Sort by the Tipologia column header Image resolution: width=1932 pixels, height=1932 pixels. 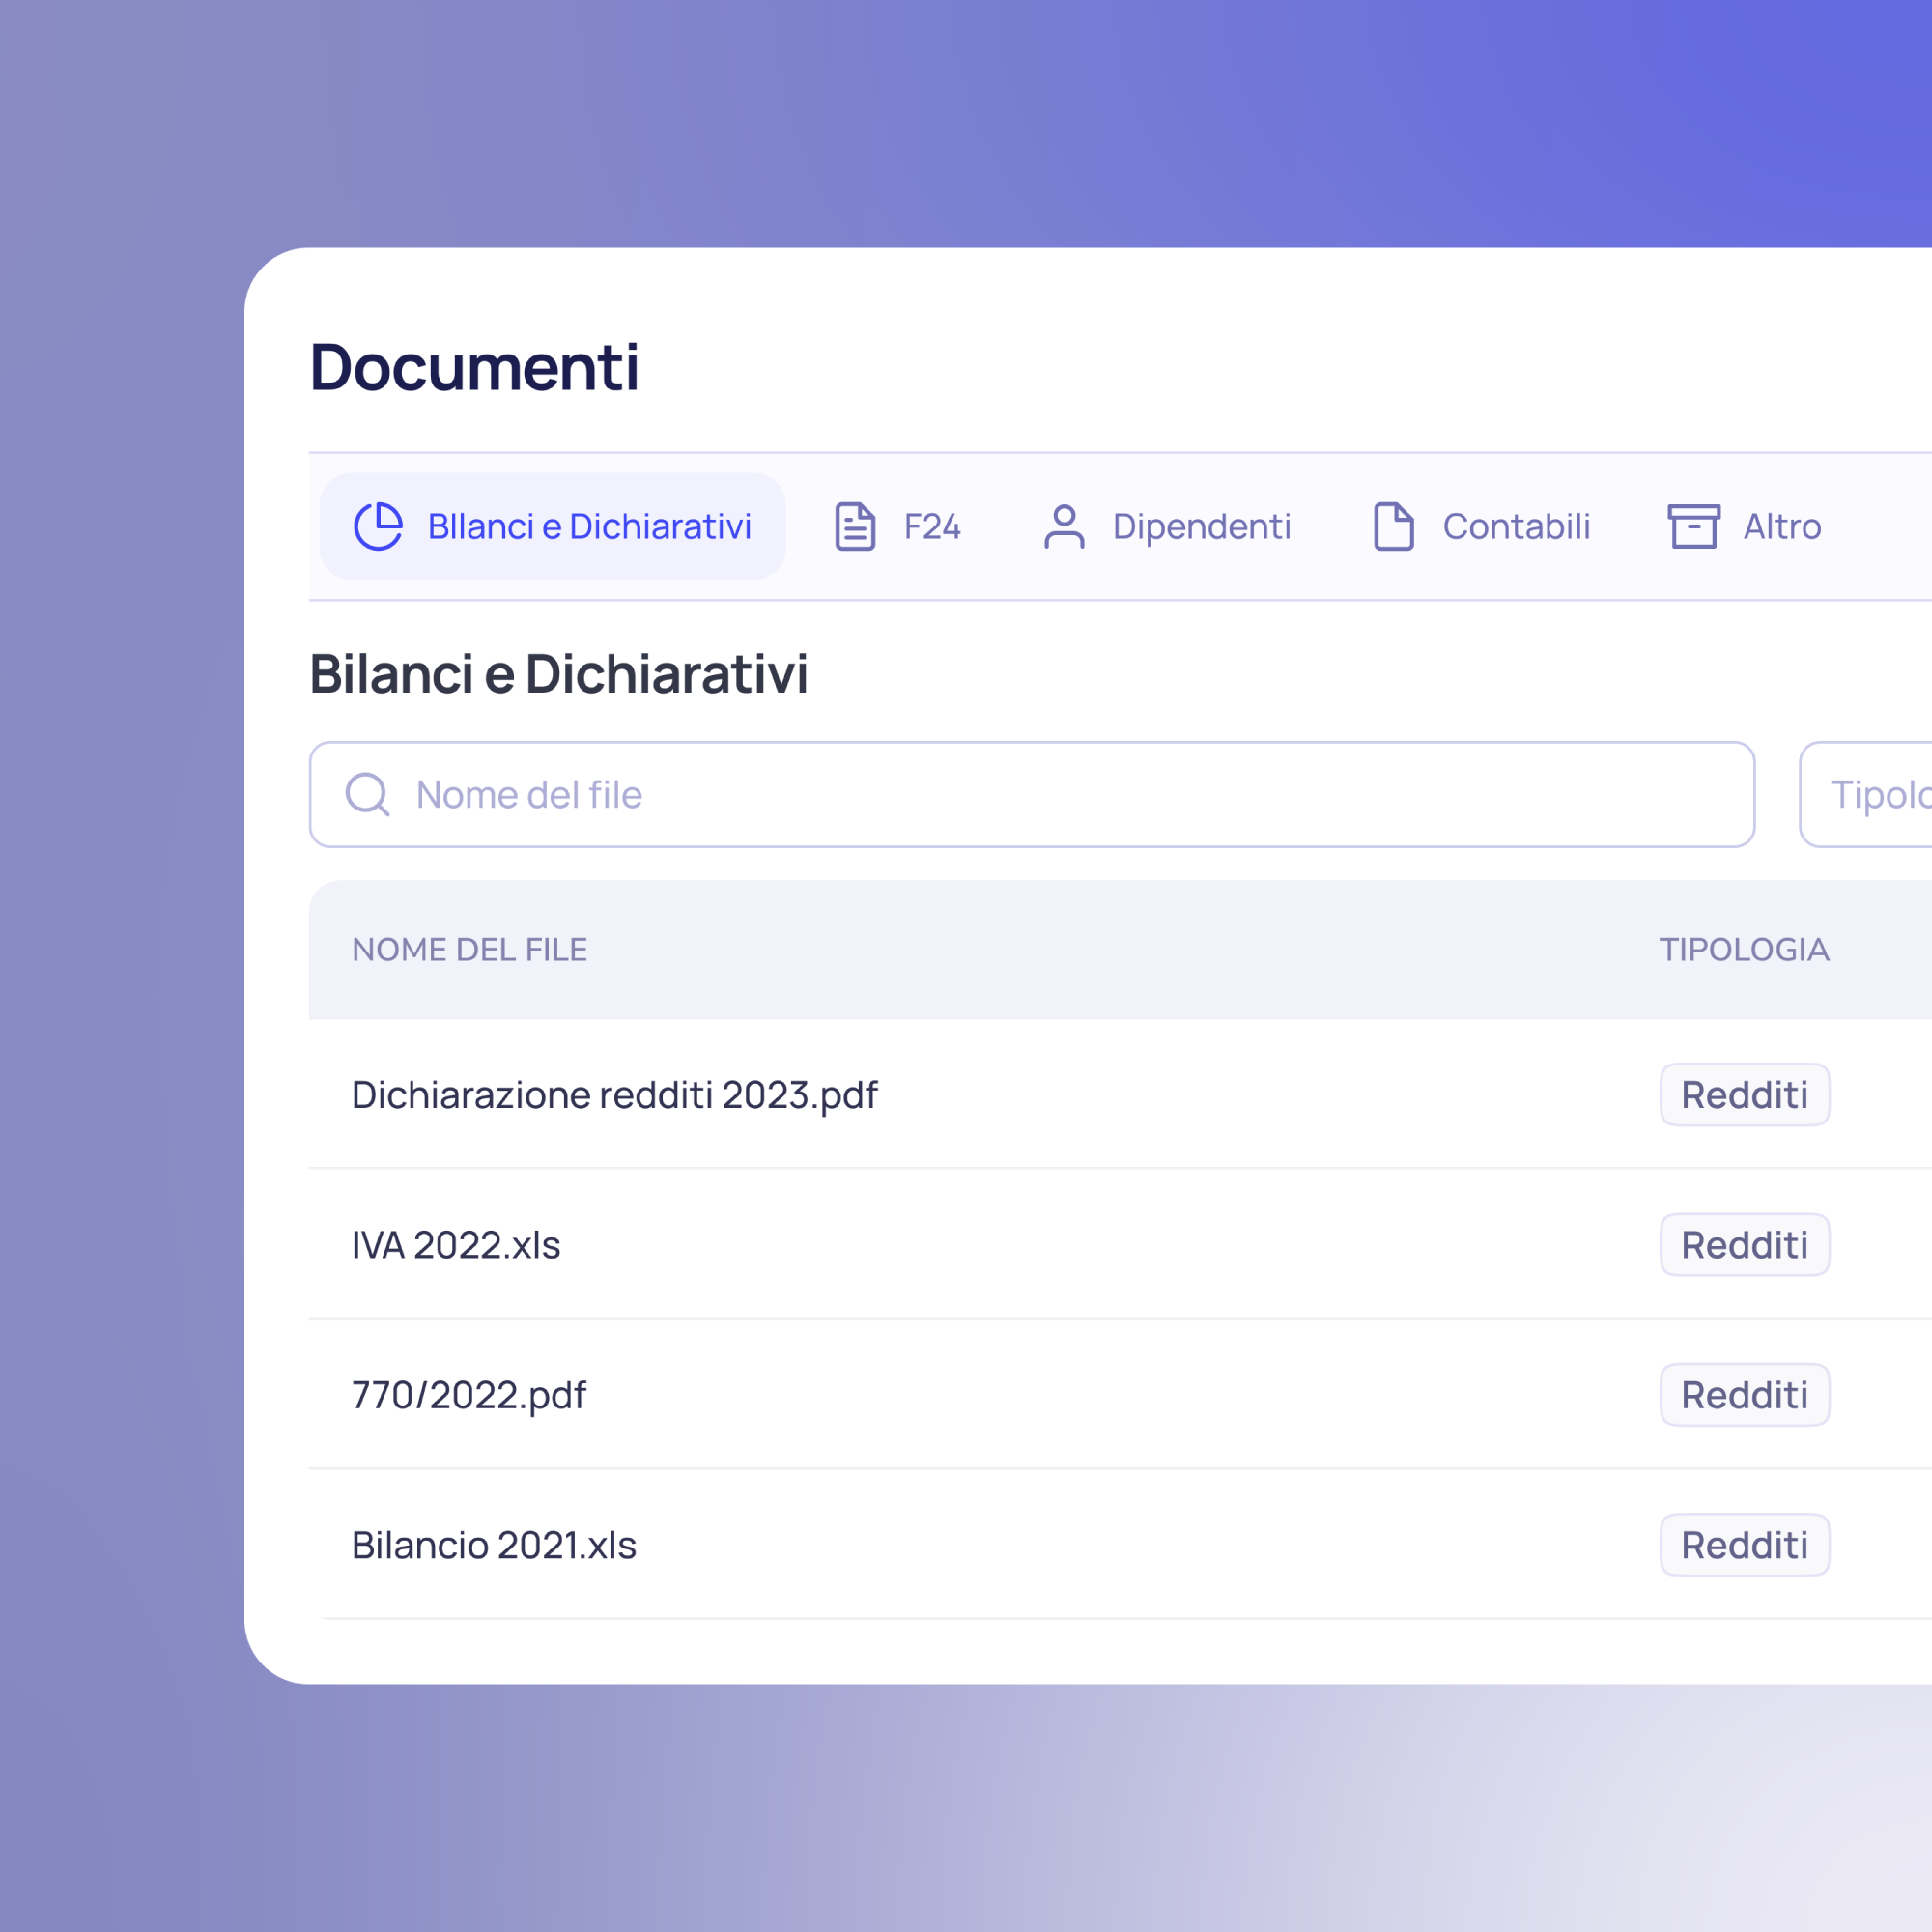pos(1744,949)
